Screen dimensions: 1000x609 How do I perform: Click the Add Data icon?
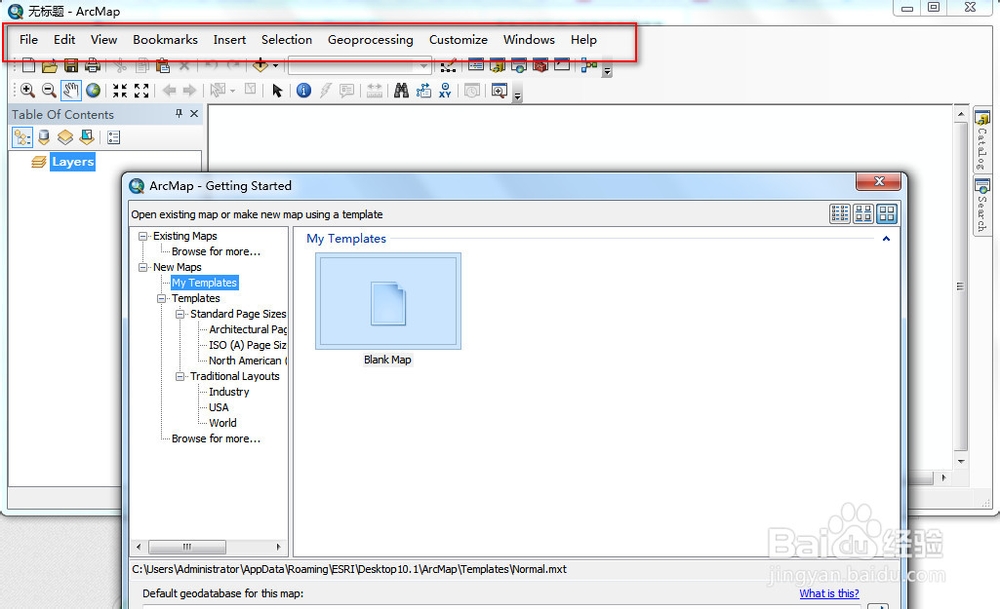[260, 65]
